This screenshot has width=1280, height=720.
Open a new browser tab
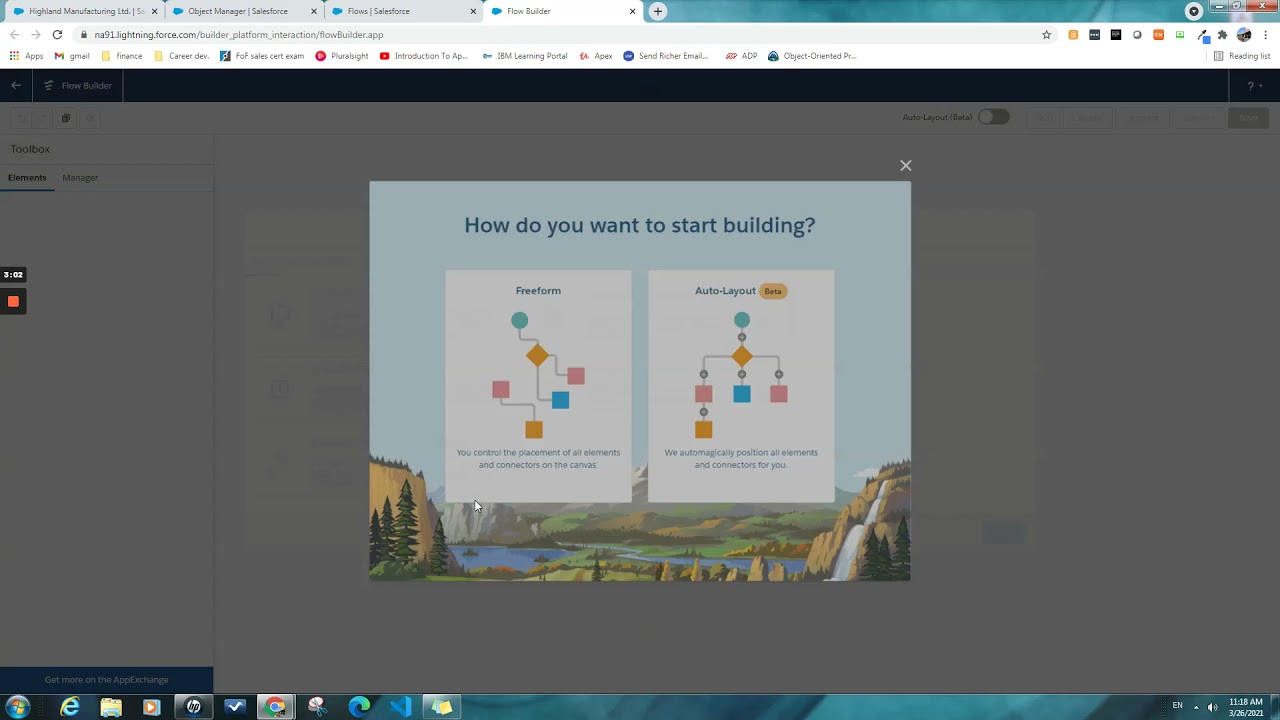click(657, 11)
